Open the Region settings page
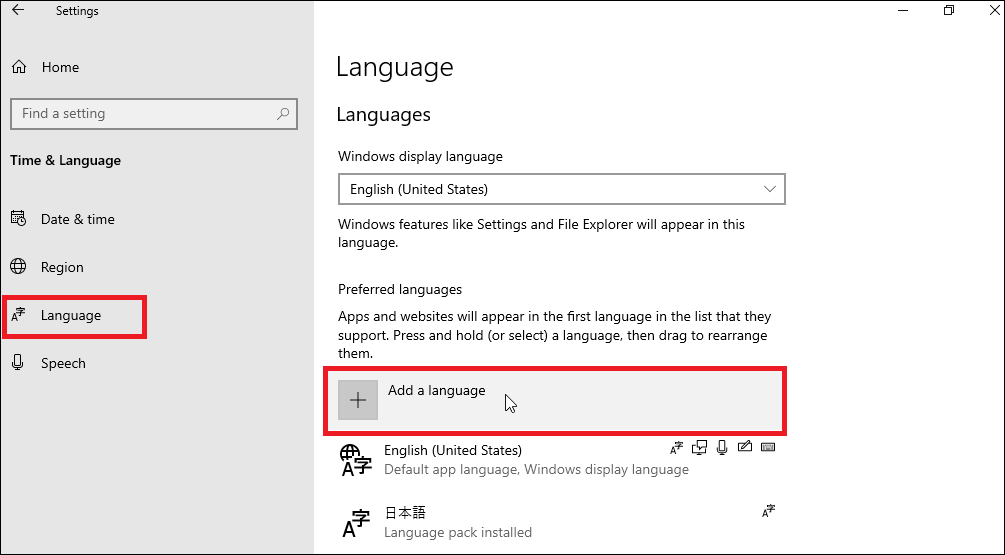The width and height of the screenshot is (1005, 555). pyautogui.click(x=62, y=267)
